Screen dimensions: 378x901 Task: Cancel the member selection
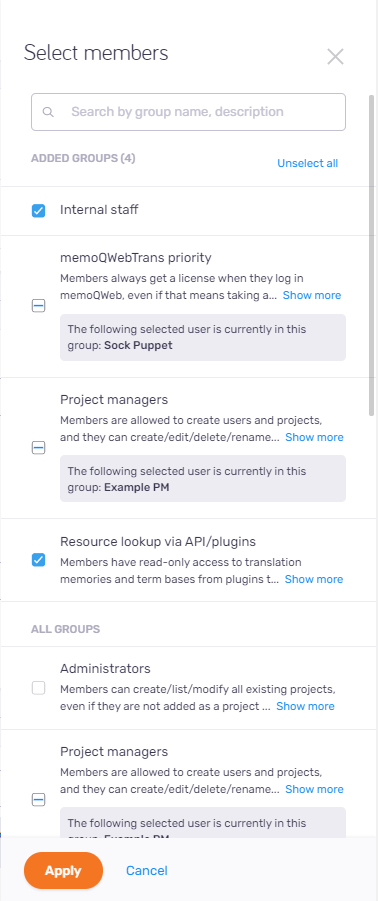coord(146,871)
